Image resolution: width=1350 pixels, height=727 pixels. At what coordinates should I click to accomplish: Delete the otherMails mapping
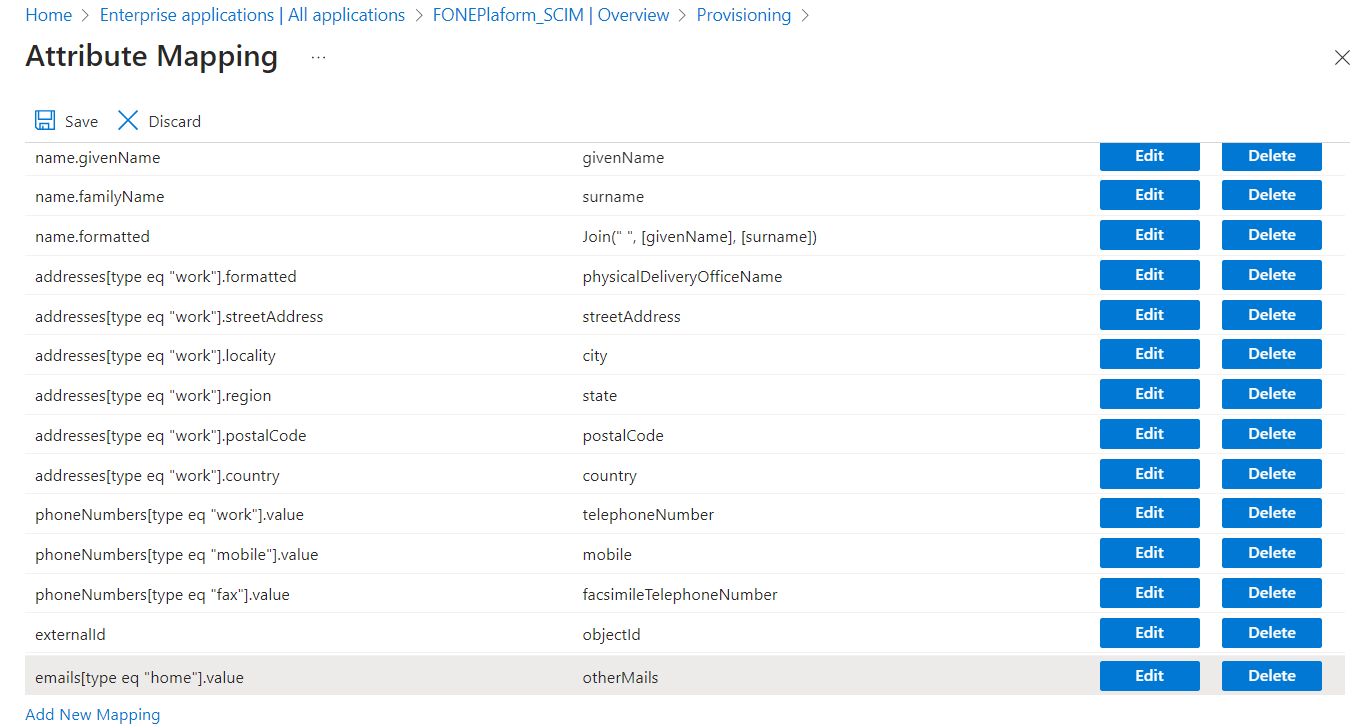pos(1271,676)
